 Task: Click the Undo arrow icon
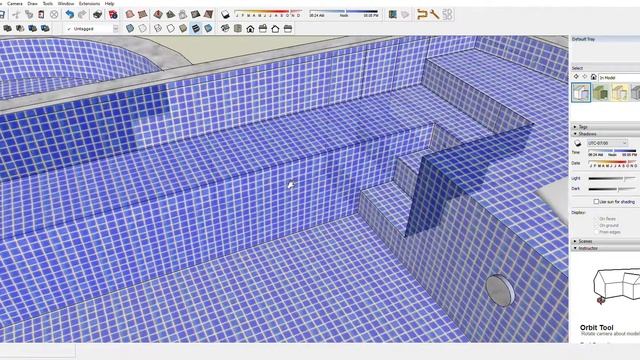pyautogui.click(x=70, y=15)
